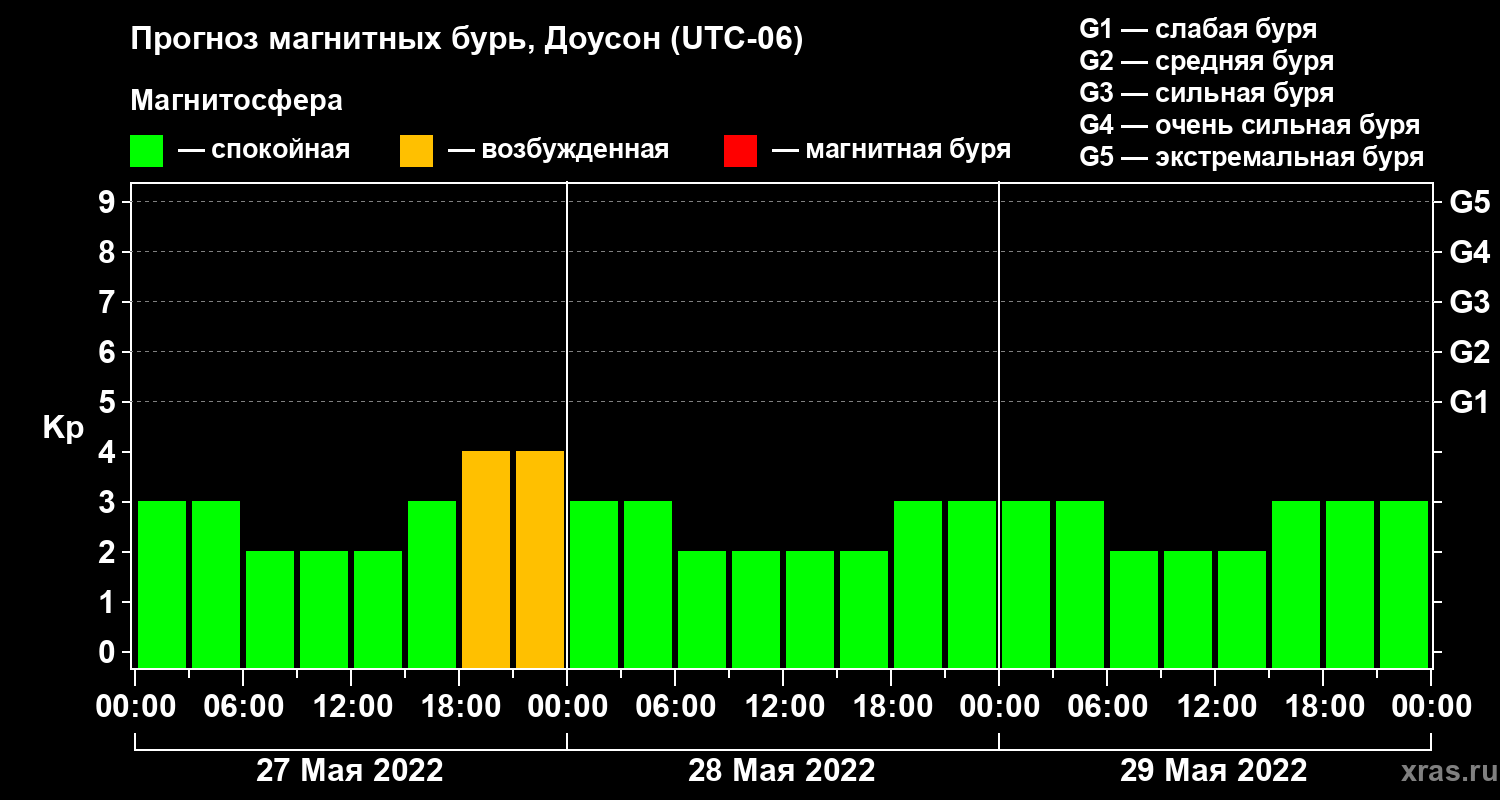Click the '— возбужденная' legend label

(x=558, y=150)
